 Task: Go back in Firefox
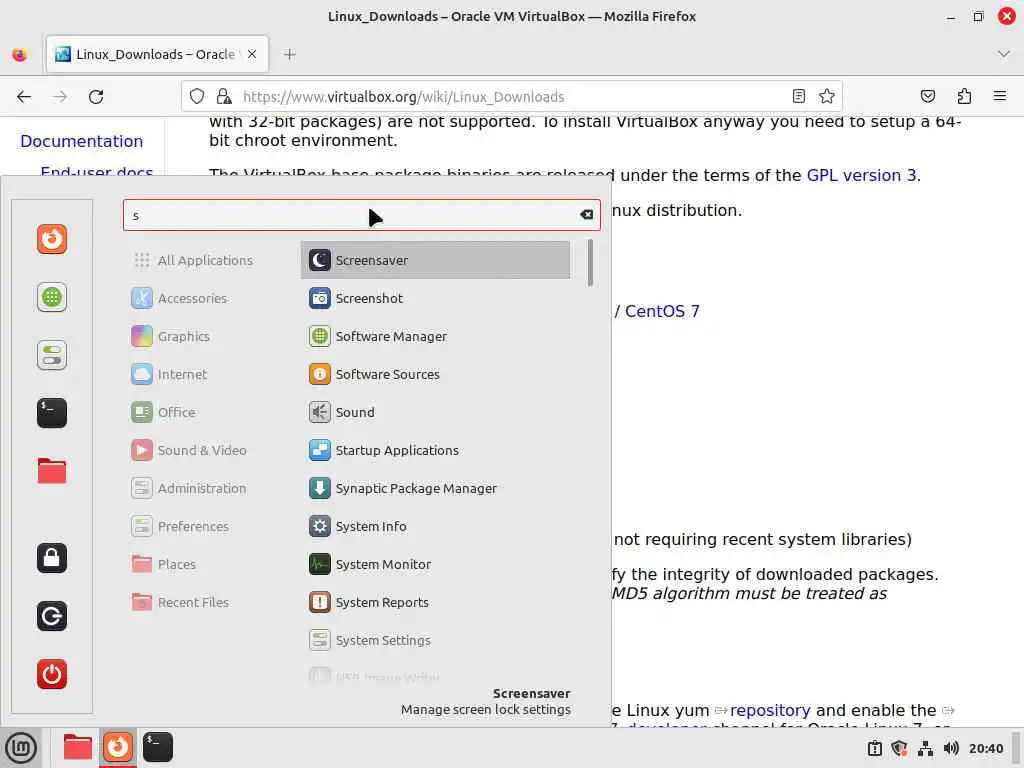(24, 97)
